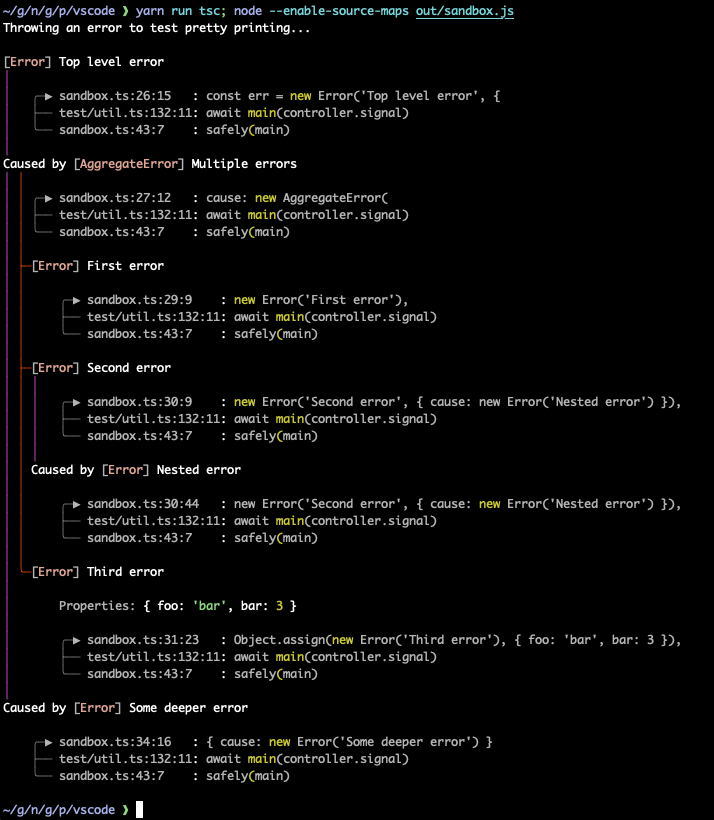Open source location sandbox.ts:27:12
The image size is (714, 820).
coord(115,198)
